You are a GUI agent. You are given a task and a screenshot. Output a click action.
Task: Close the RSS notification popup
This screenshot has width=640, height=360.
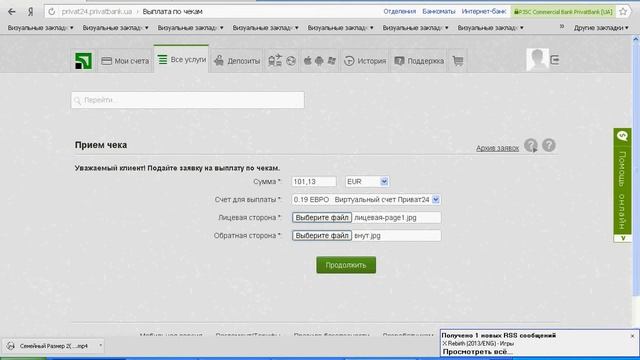[x=632, y=336]
